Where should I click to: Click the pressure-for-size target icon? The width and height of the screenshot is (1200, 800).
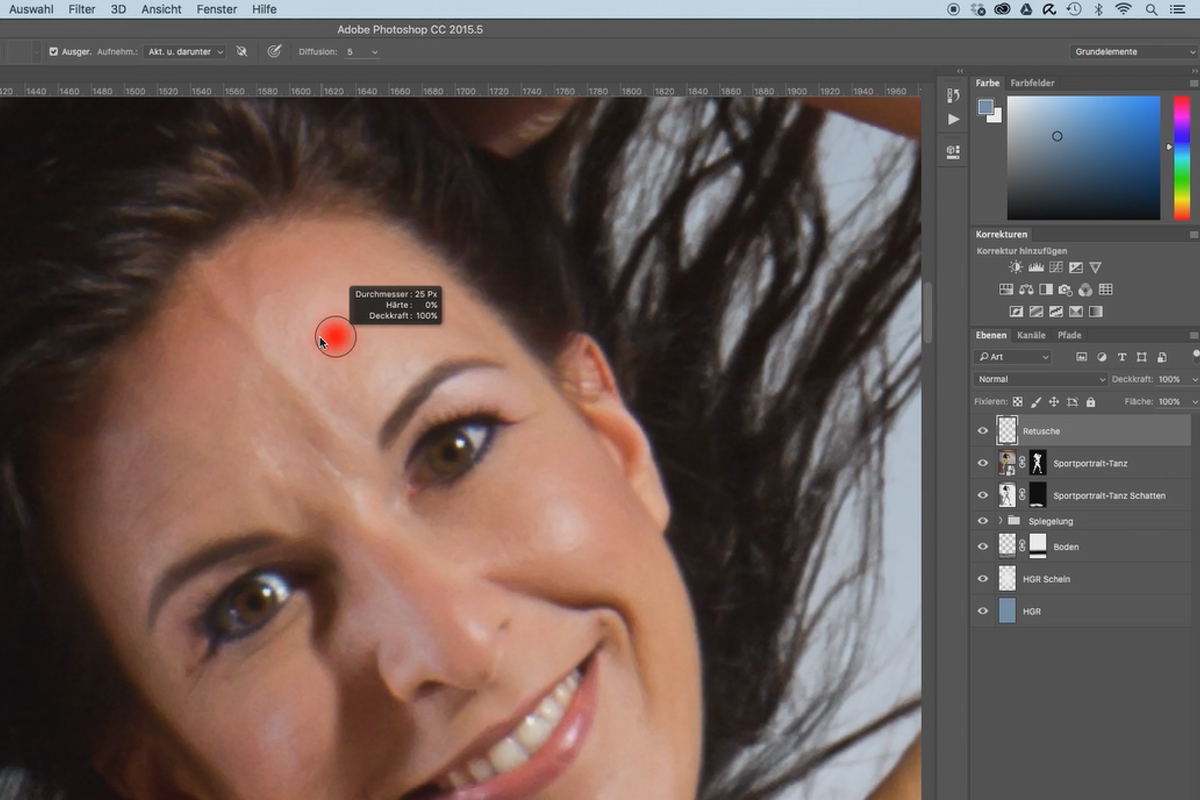(x=274, y=51)
